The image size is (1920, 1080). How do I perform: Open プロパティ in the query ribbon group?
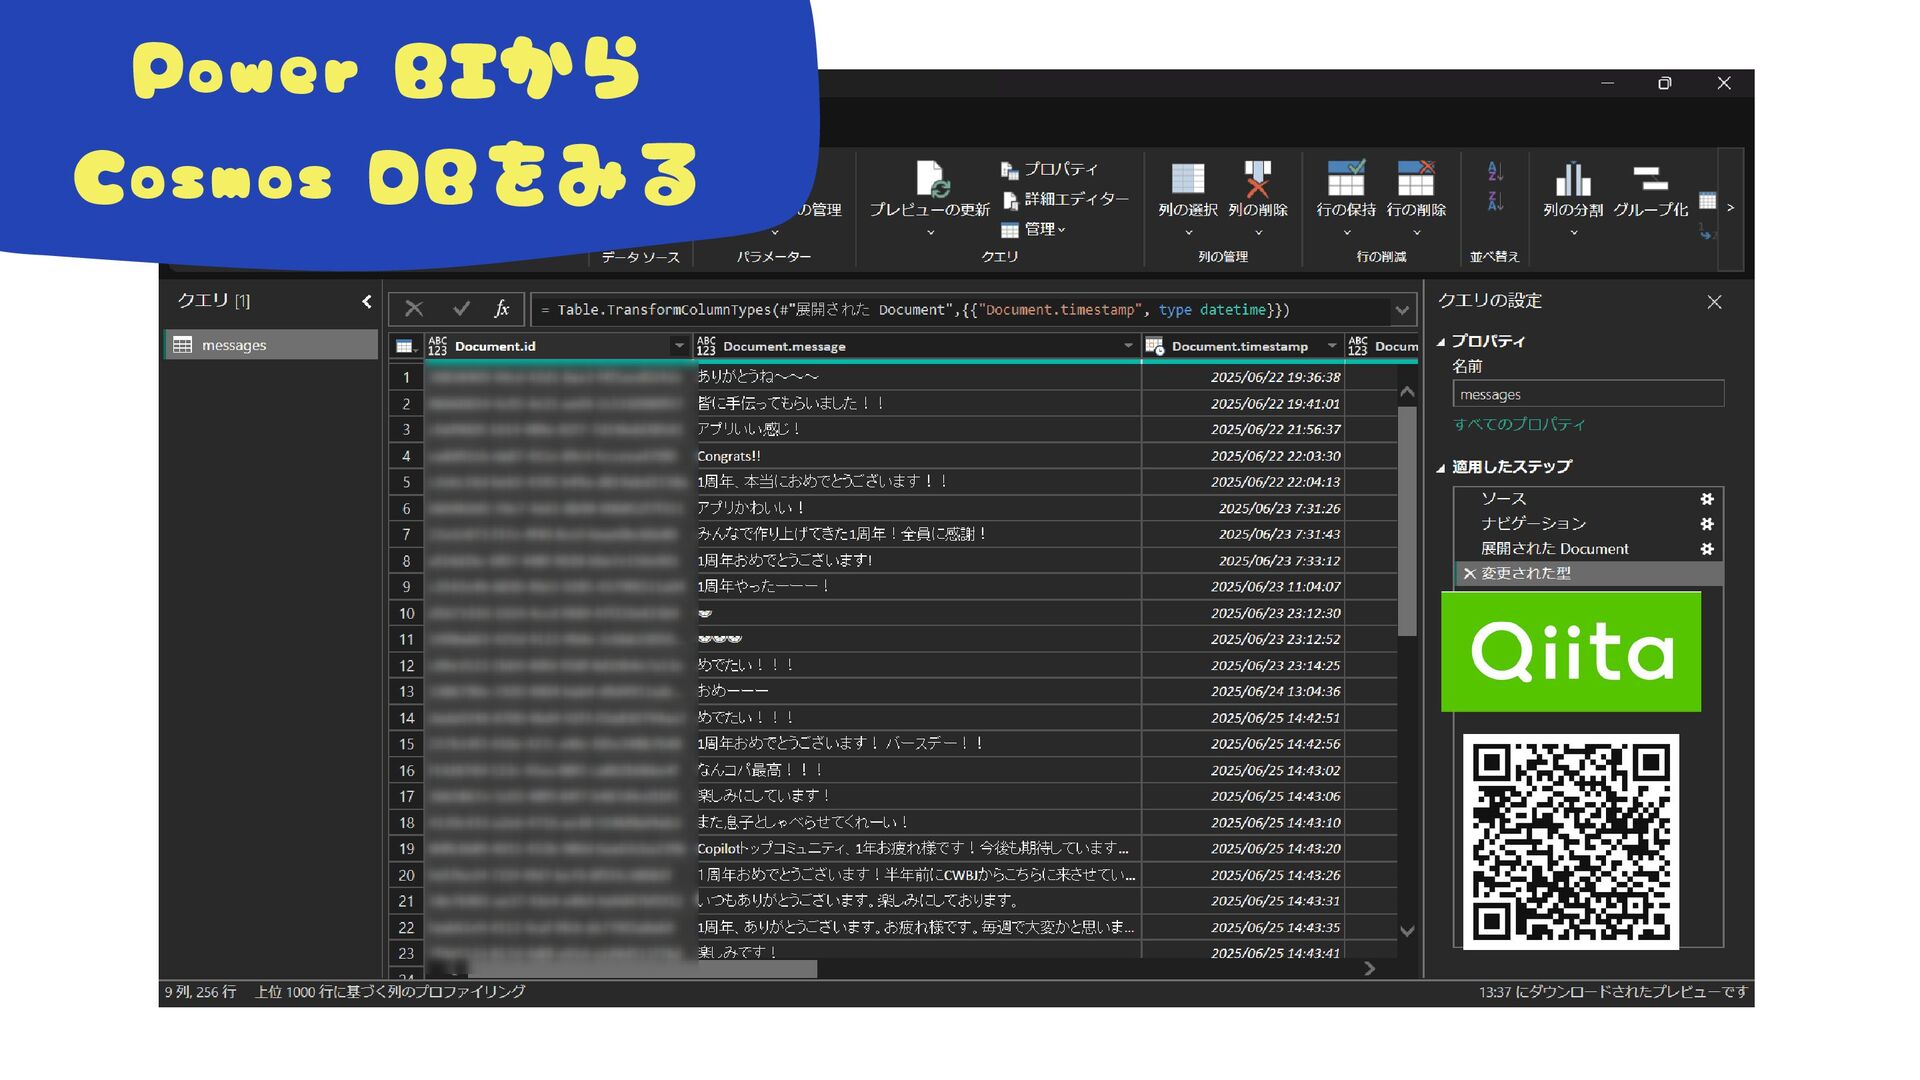1049,169
